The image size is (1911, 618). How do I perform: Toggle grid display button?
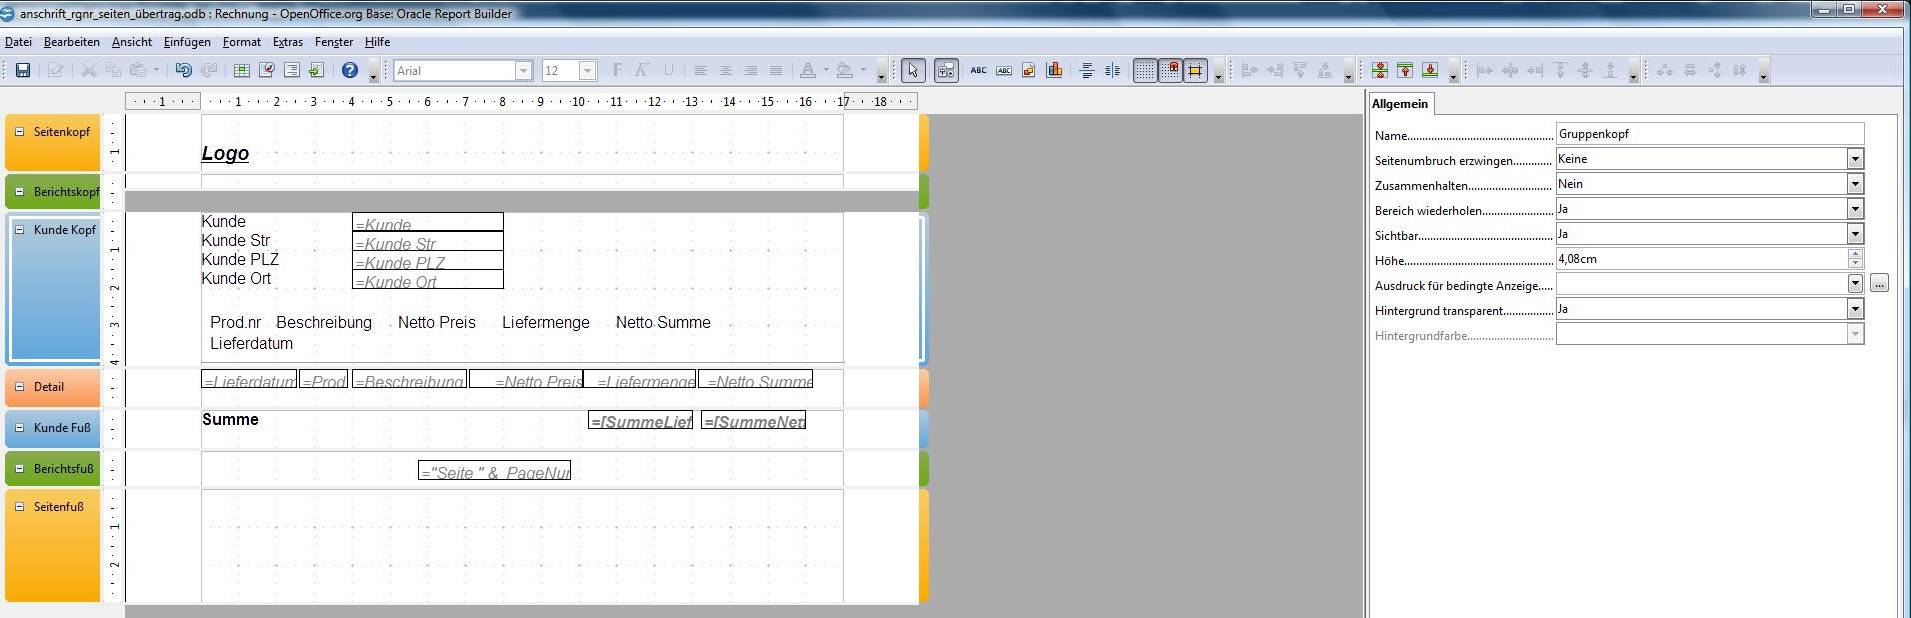1145,70
